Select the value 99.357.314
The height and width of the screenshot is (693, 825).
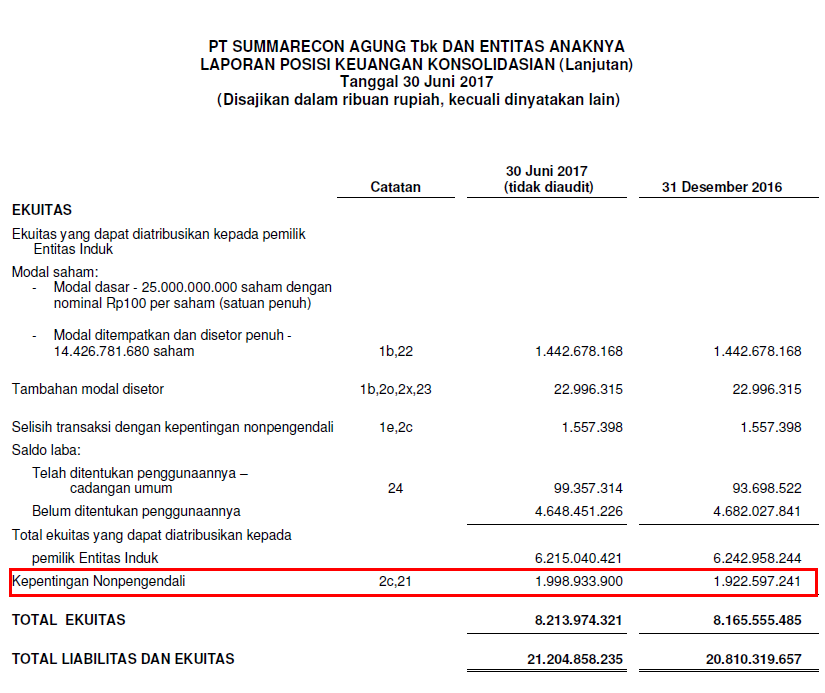(588, 488)
